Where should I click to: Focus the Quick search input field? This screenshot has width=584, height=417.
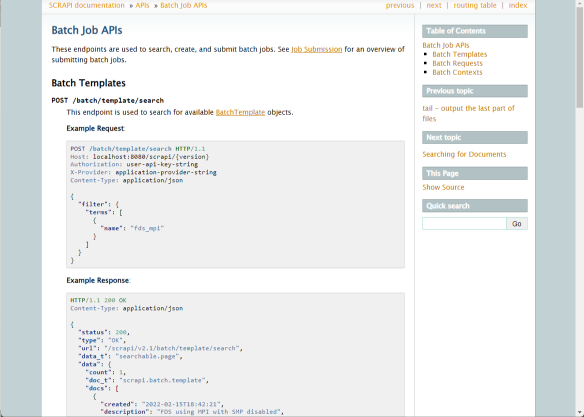point(464,223)
